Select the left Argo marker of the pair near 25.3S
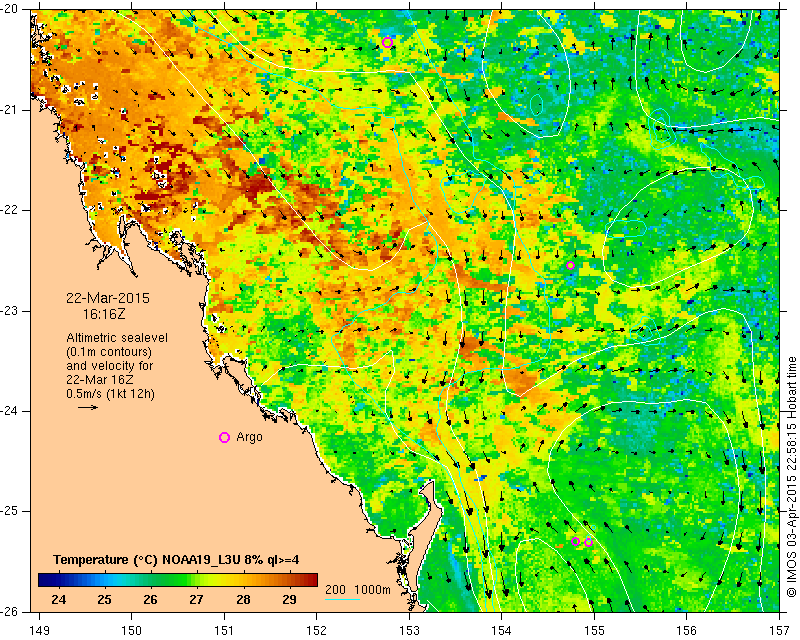 (576, 541)
